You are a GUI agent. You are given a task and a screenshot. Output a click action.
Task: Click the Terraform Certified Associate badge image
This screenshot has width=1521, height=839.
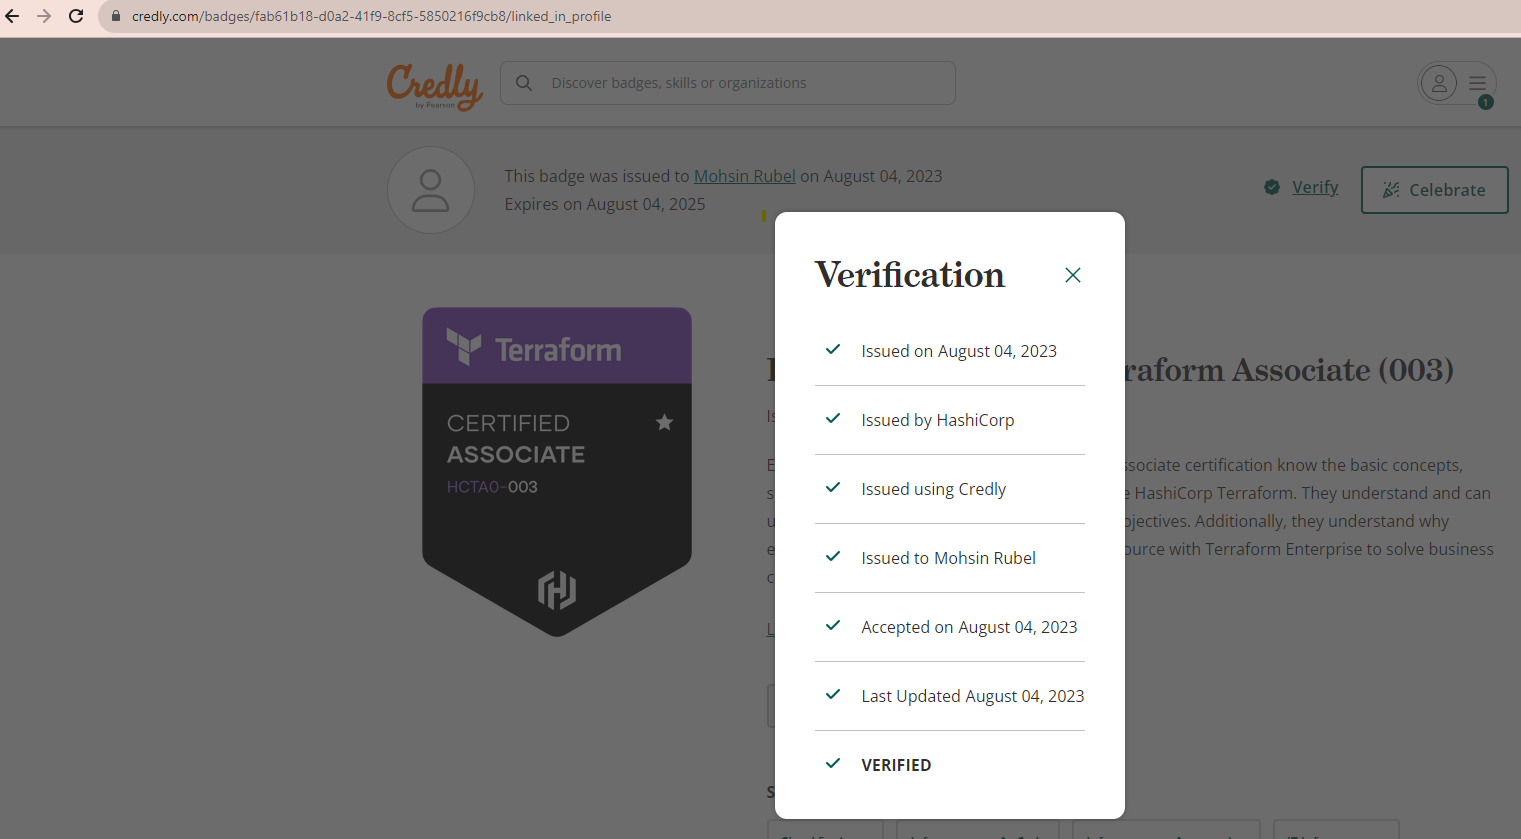click(556, 471)
